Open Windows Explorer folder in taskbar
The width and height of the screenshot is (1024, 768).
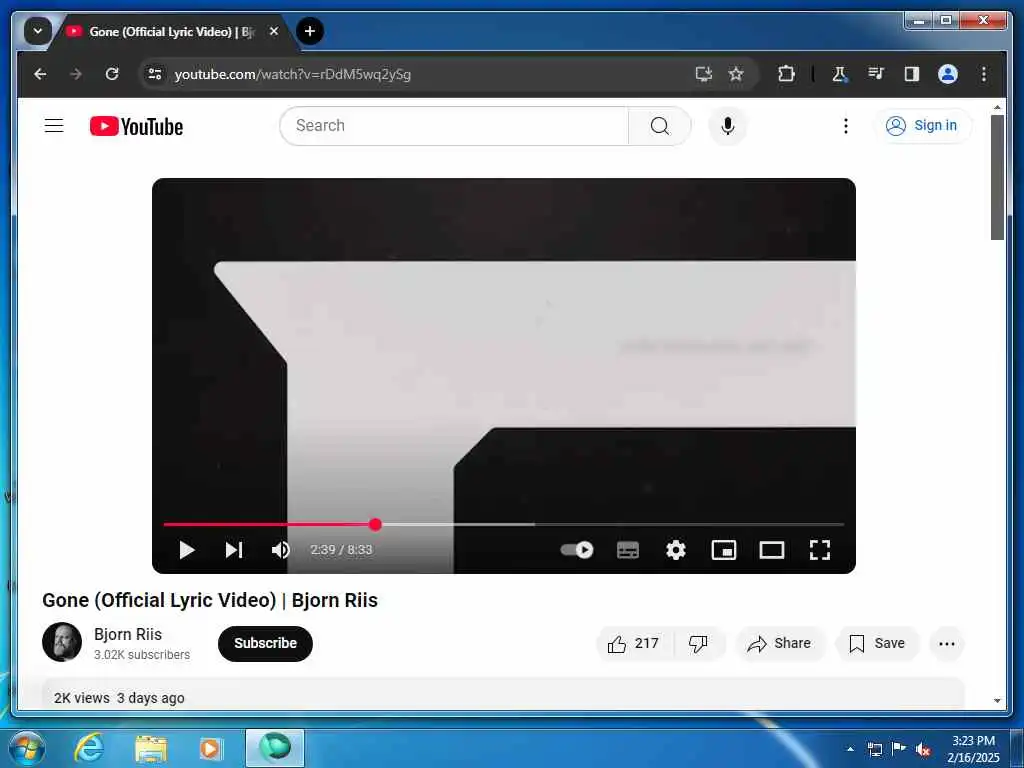point(151,748)
